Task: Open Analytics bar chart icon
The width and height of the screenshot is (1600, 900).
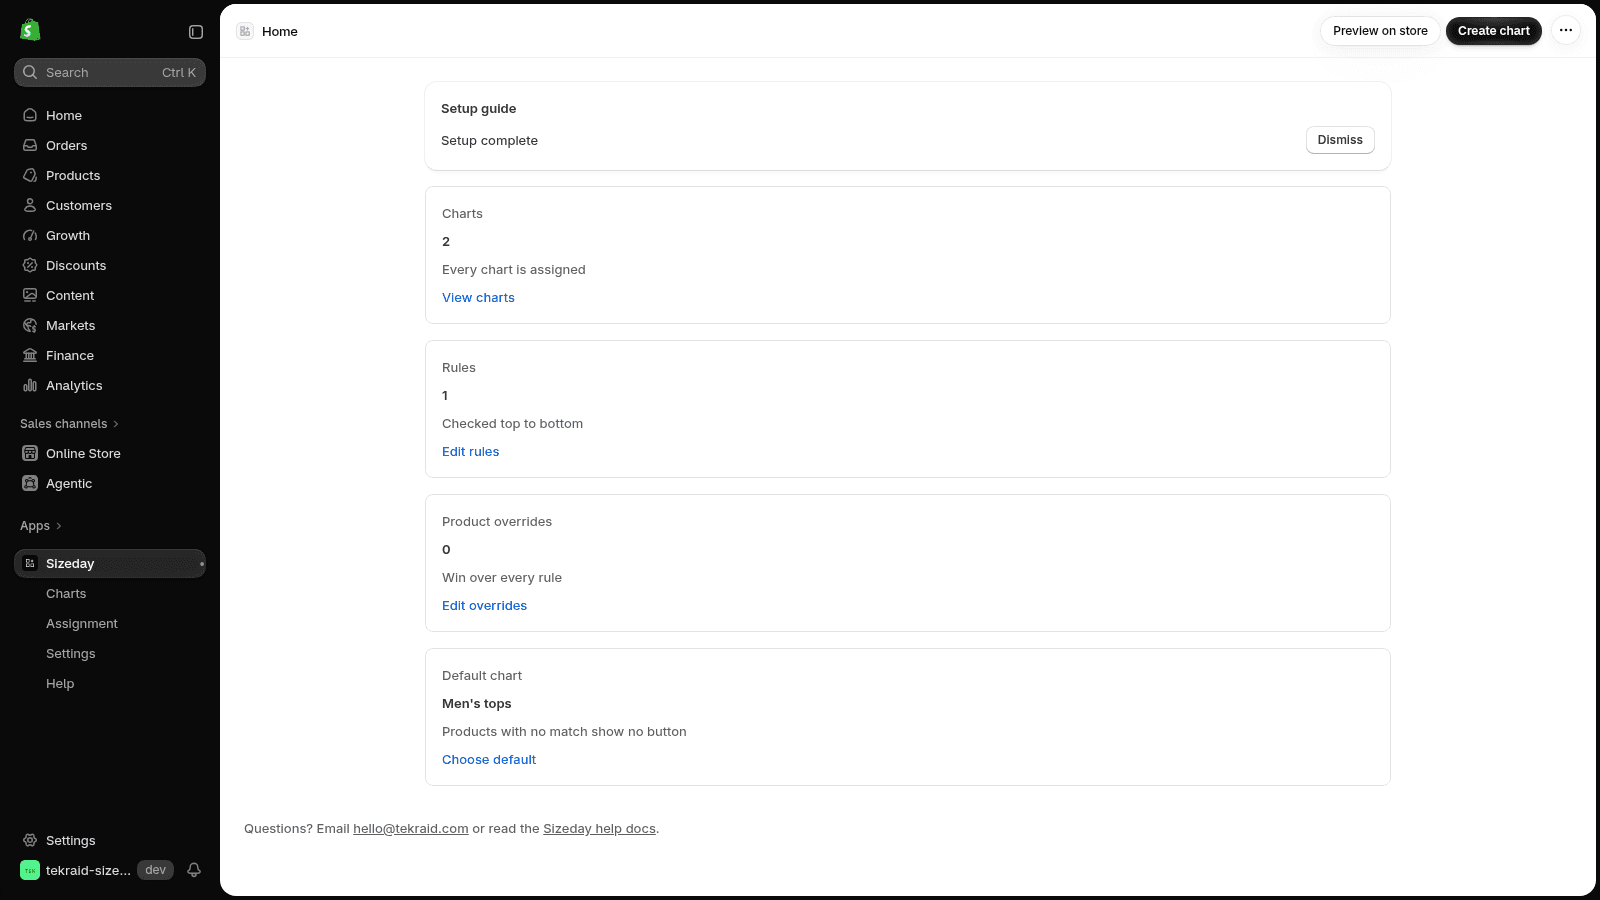Action: click(x=30, y=385)
